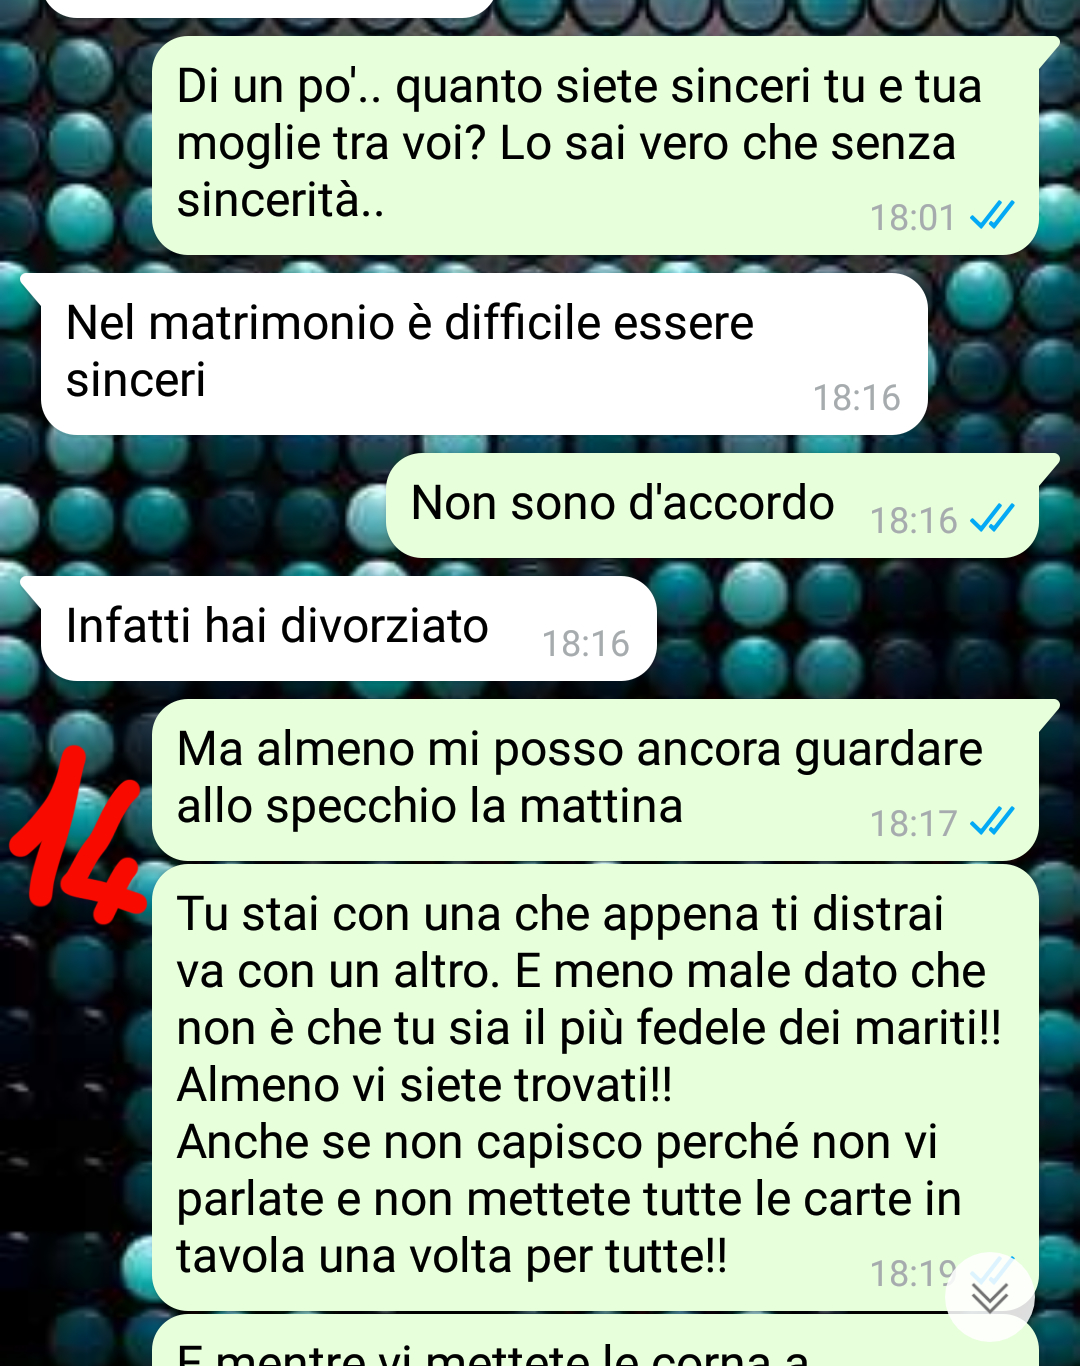The height and width of the screenshot is (1366, 1080).
Task: Select the long "Tu stai con una" message
Action: [596, 1088]
